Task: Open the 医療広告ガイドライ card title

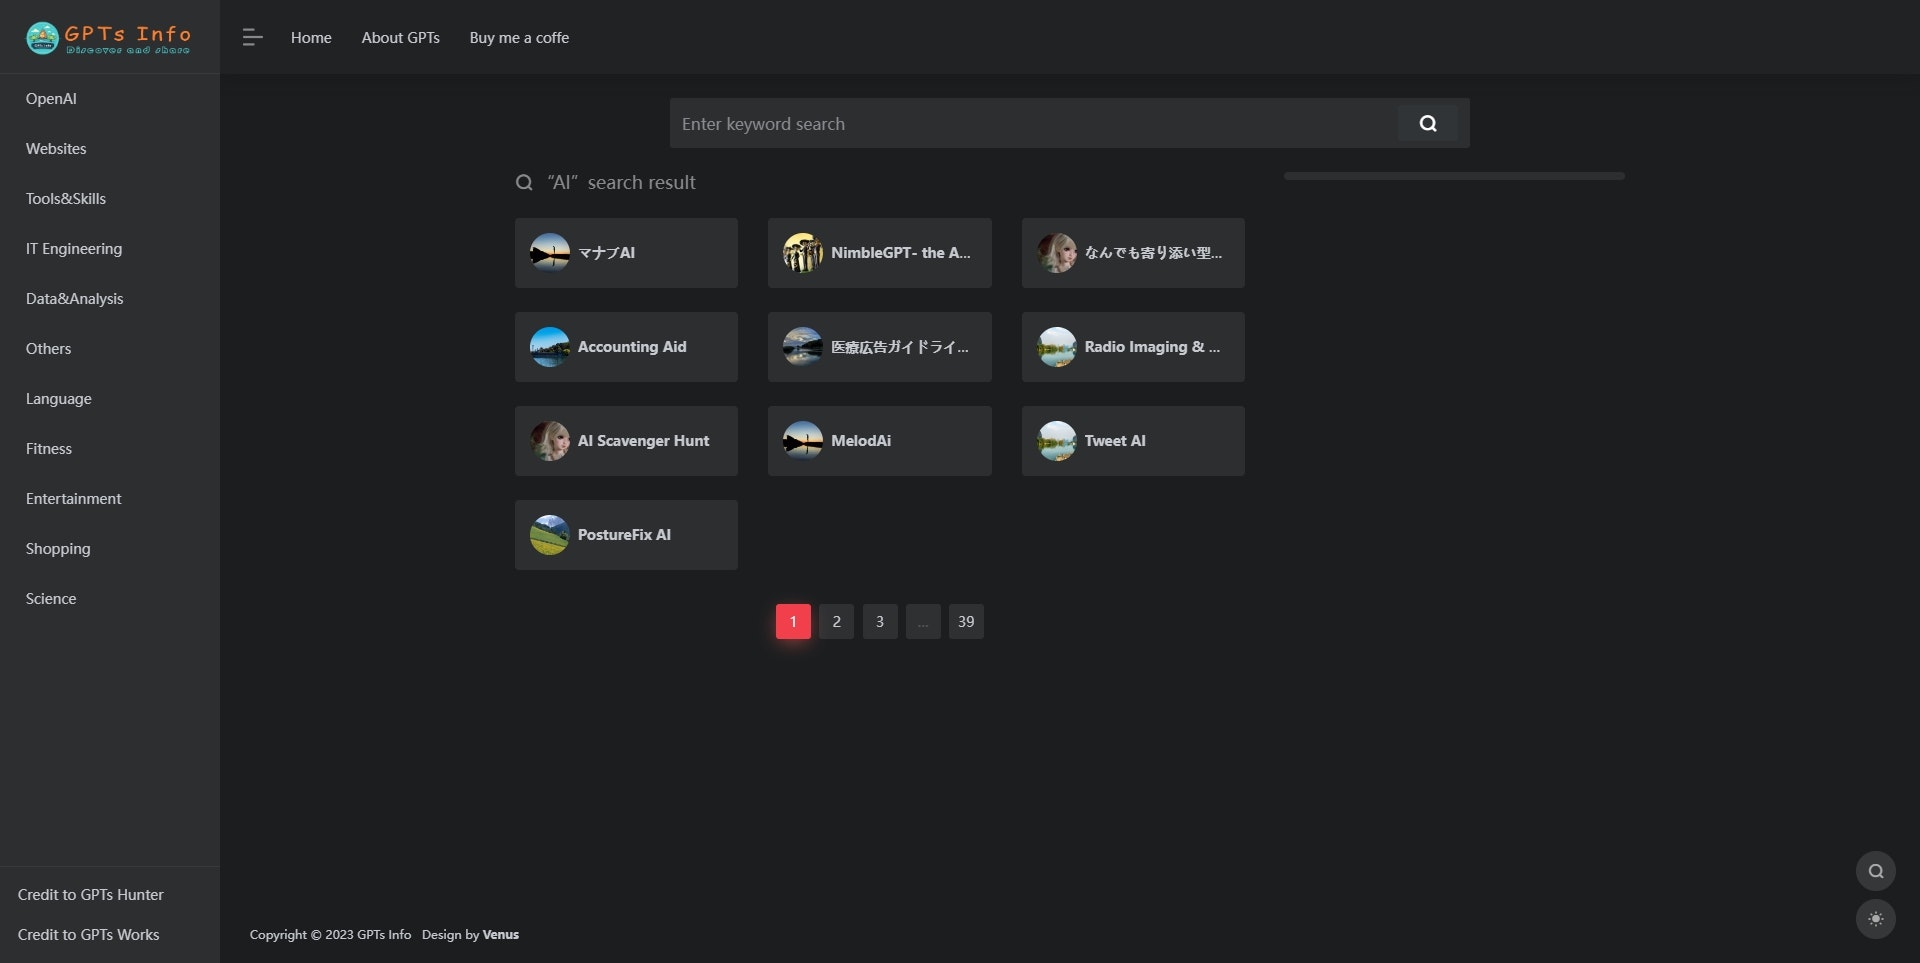Action: click(900, 347)
